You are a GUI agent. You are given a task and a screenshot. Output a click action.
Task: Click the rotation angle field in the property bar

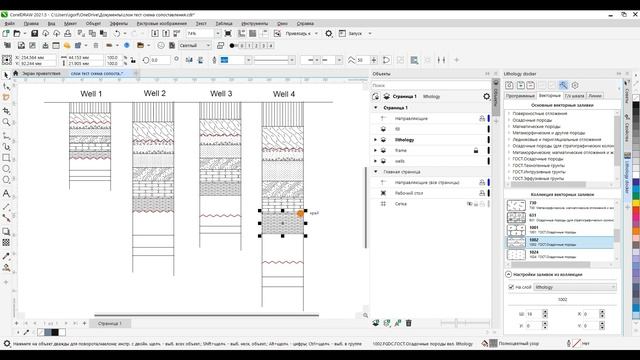(160, 60)
